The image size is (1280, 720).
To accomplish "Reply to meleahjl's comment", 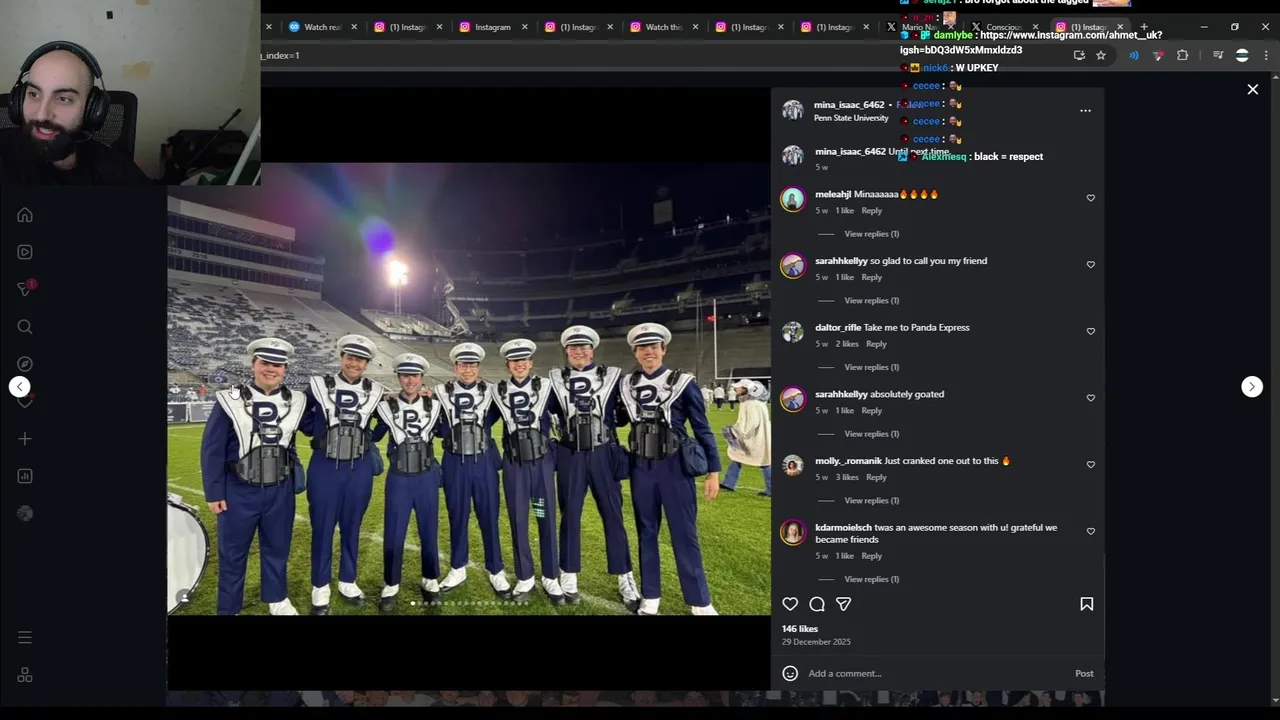I will pyautogui.click(x=872, y=211).
